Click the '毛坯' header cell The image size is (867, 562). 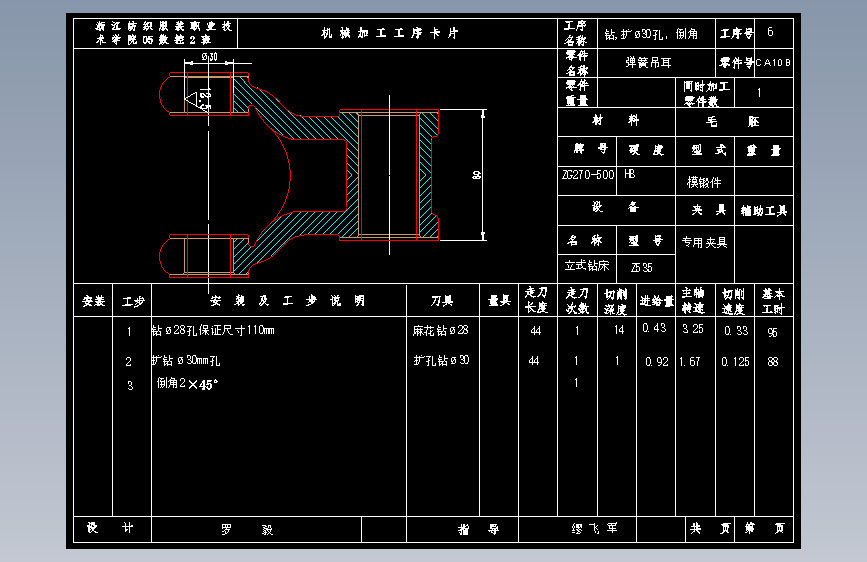tap(733, 121)
